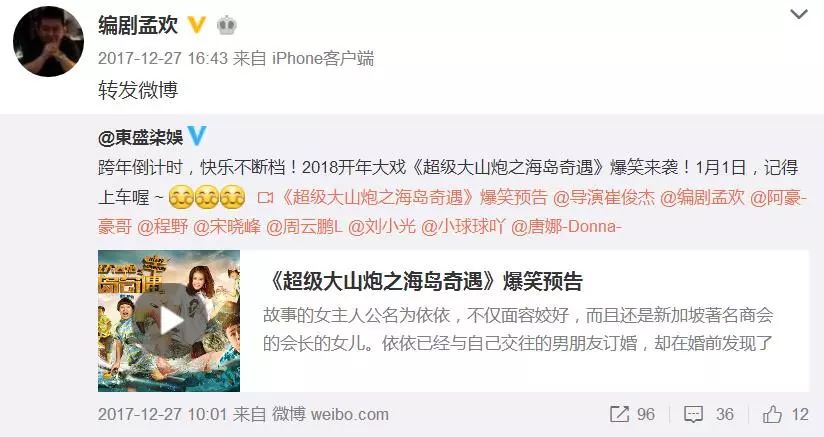
Task: Click the 2017-12-27 16:43 timestamp
Action: [x=163, y=58]
